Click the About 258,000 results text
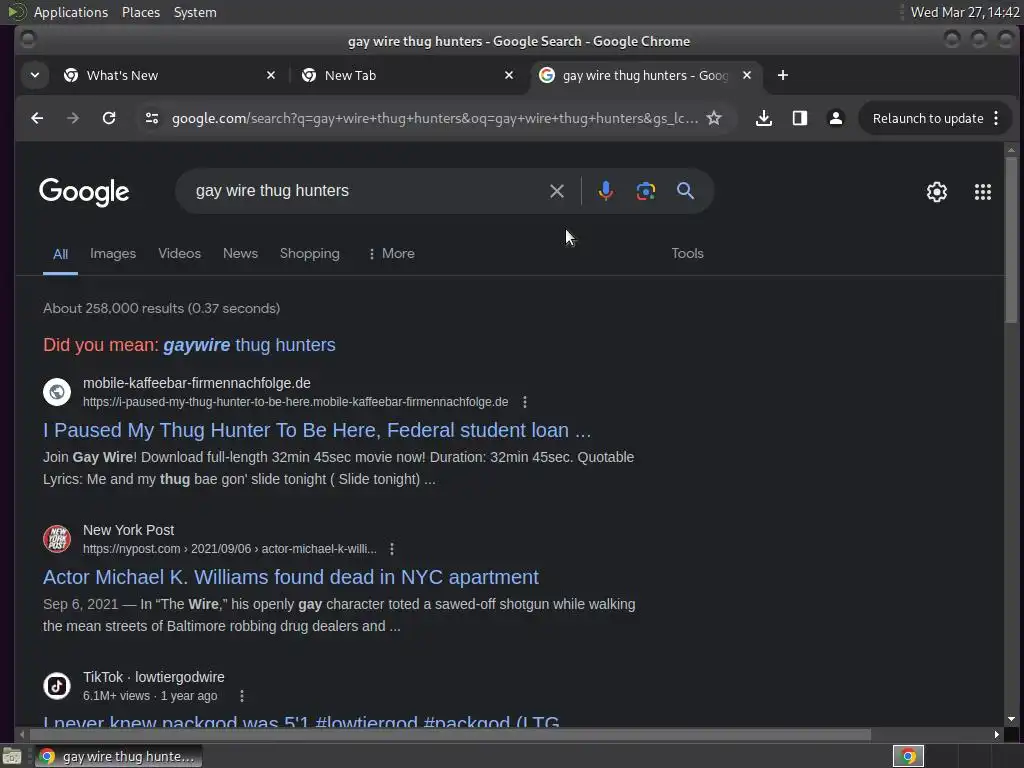 pyautogui.click(x=161, y=308)
